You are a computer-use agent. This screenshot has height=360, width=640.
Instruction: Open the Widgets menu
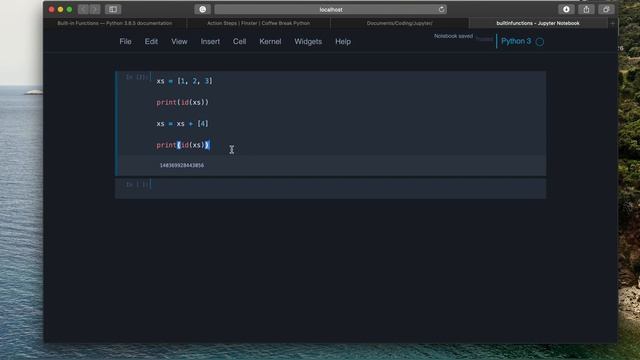coord(308,42)
